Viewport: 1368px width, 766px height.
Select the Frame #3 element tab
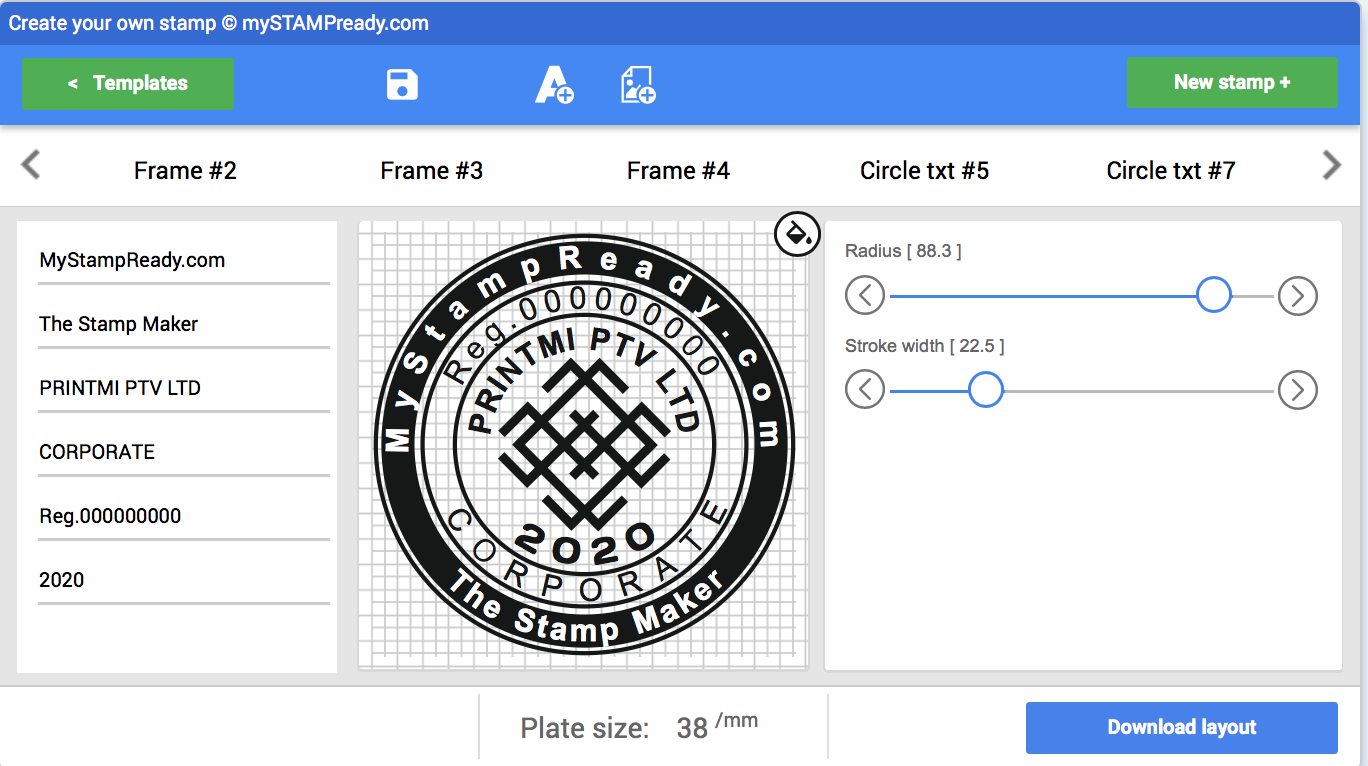click(x=431, y=171)
